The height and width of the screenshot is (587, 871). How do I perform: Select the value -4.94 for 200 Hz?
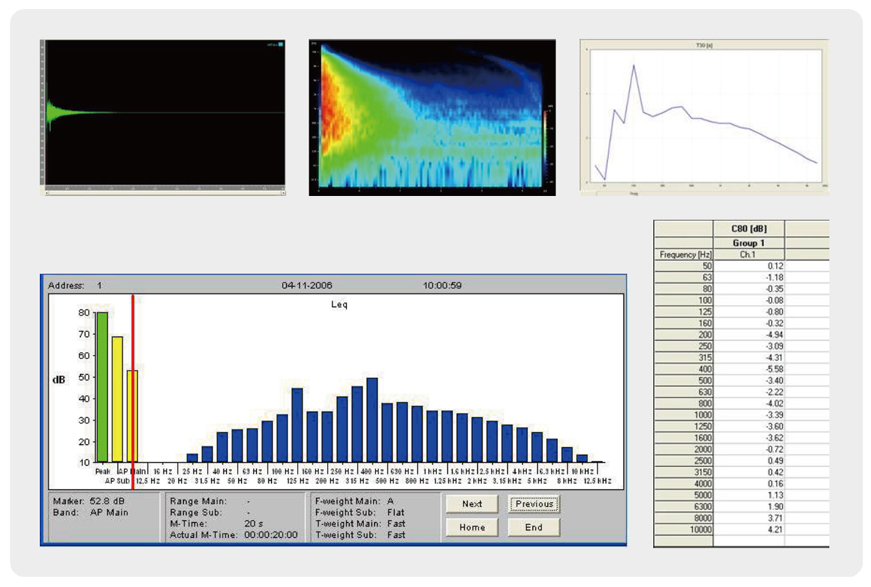(749, 334)
